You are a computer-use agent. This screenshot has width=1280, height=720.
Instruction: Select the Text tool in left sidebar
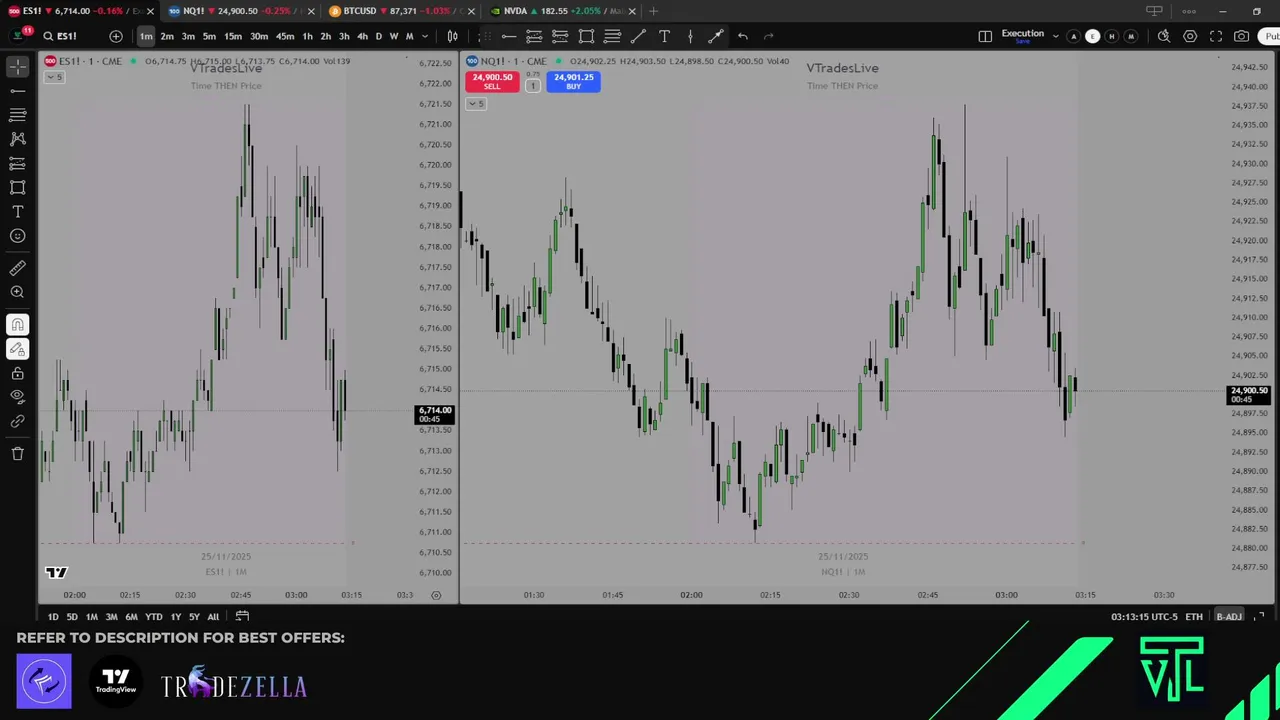click(x=18, y=212)
